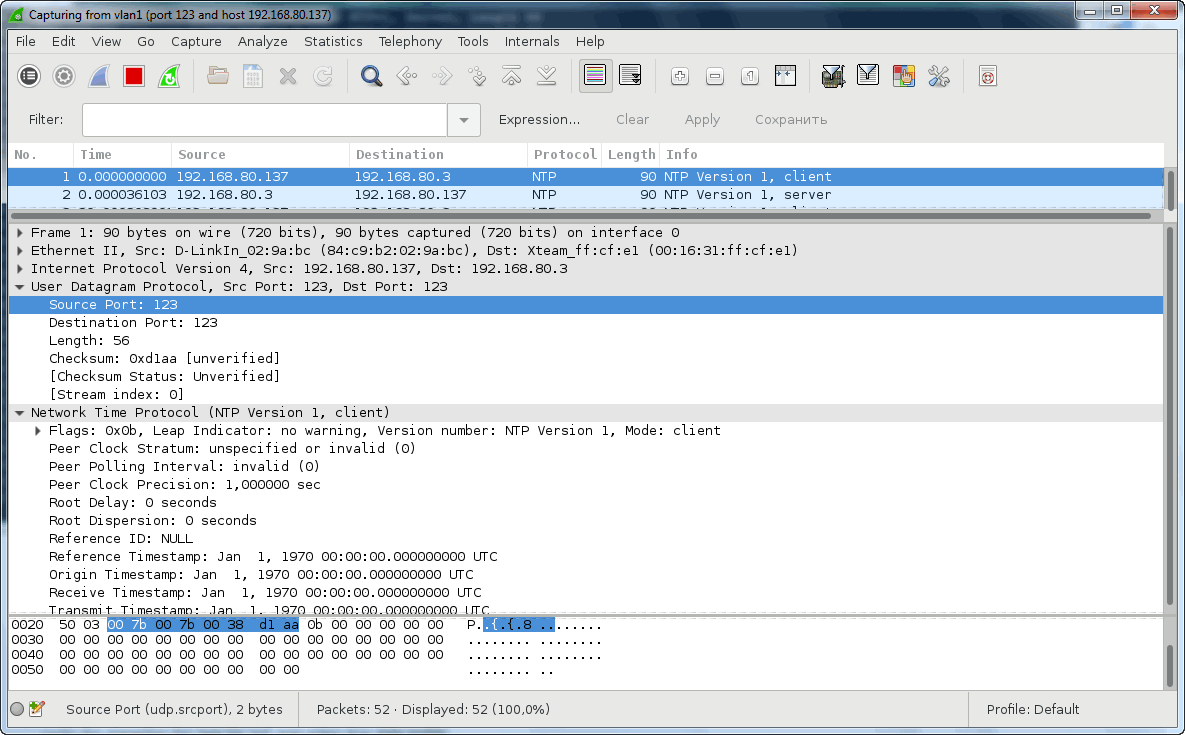Stop the running capture with red square
Viewport: 1185px width, 735px height.
[x=134, y=76]
